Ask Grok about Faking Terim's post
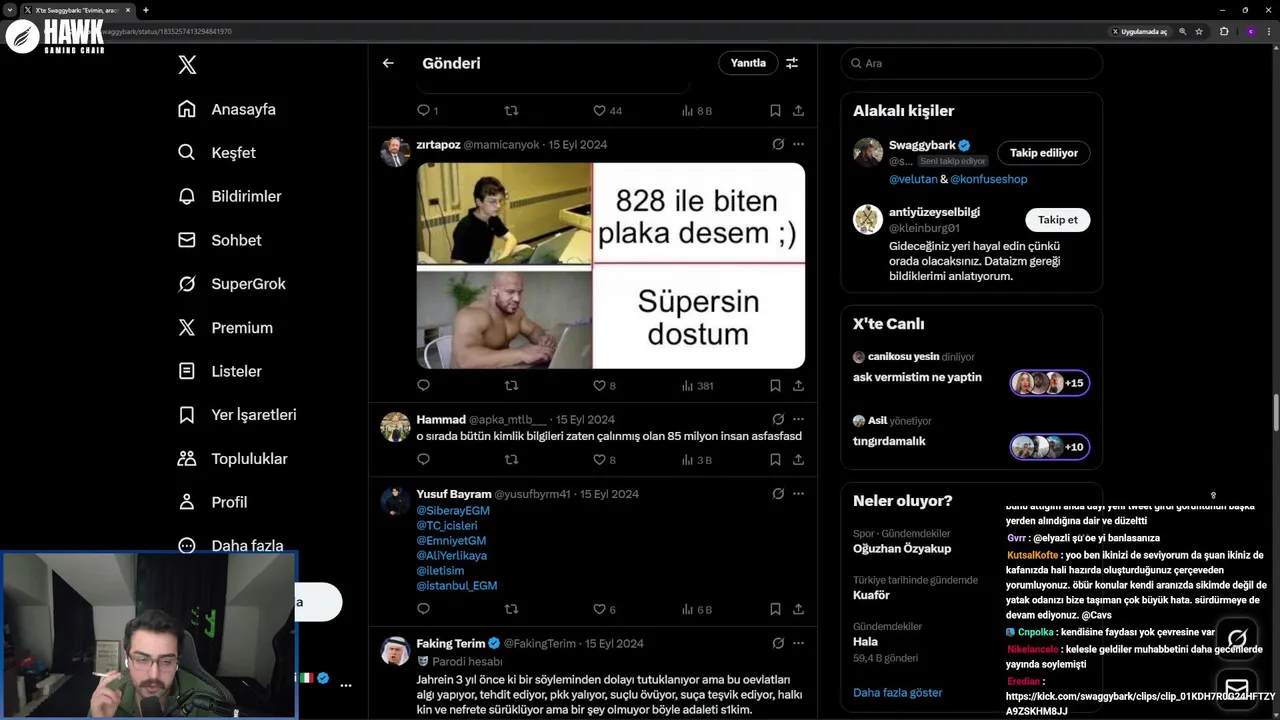Screen dimensions: 1280x720 [x=778, y=643]
